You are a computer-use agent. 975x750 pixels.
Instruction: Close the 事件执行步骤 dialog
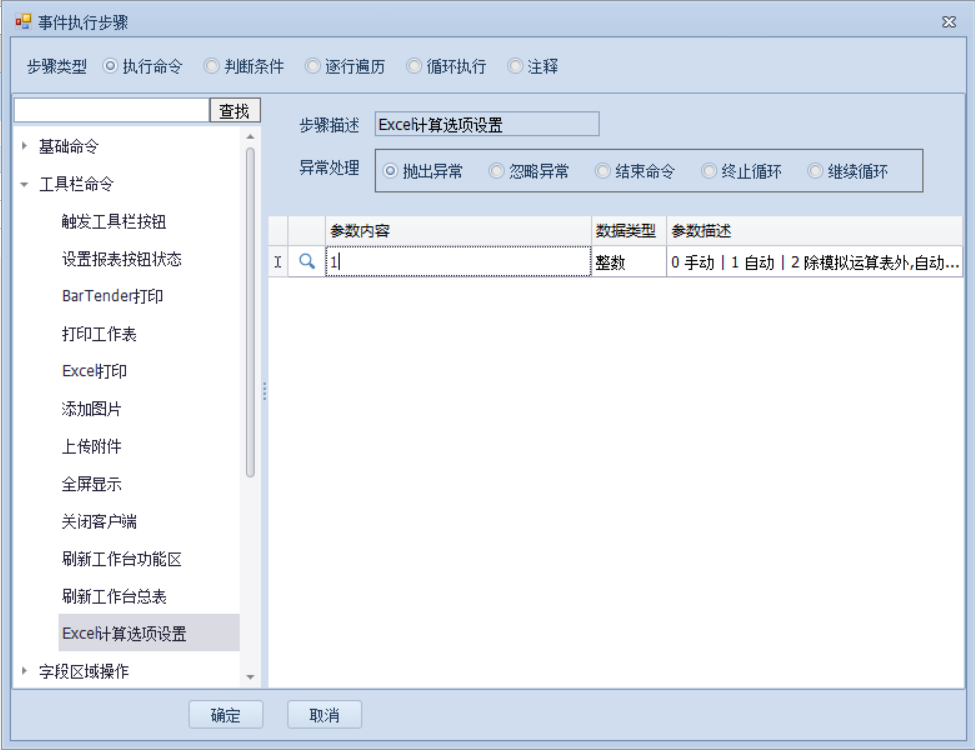coord(948,21)
